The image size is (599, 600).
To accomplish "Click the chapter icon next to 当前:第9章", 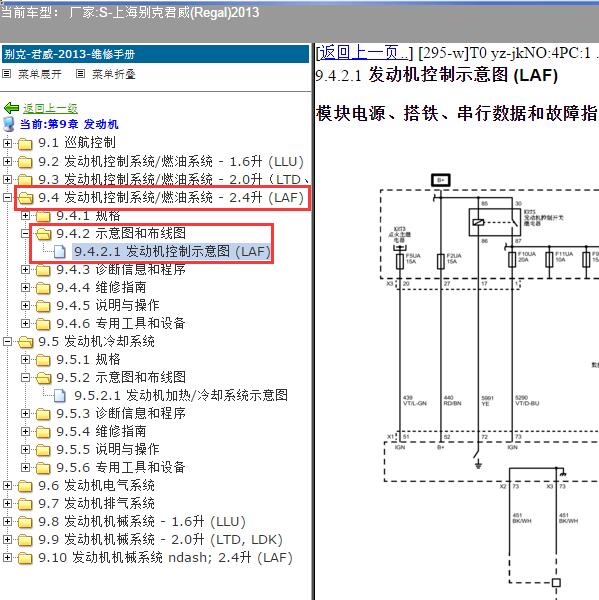I will tap(8, 124).
